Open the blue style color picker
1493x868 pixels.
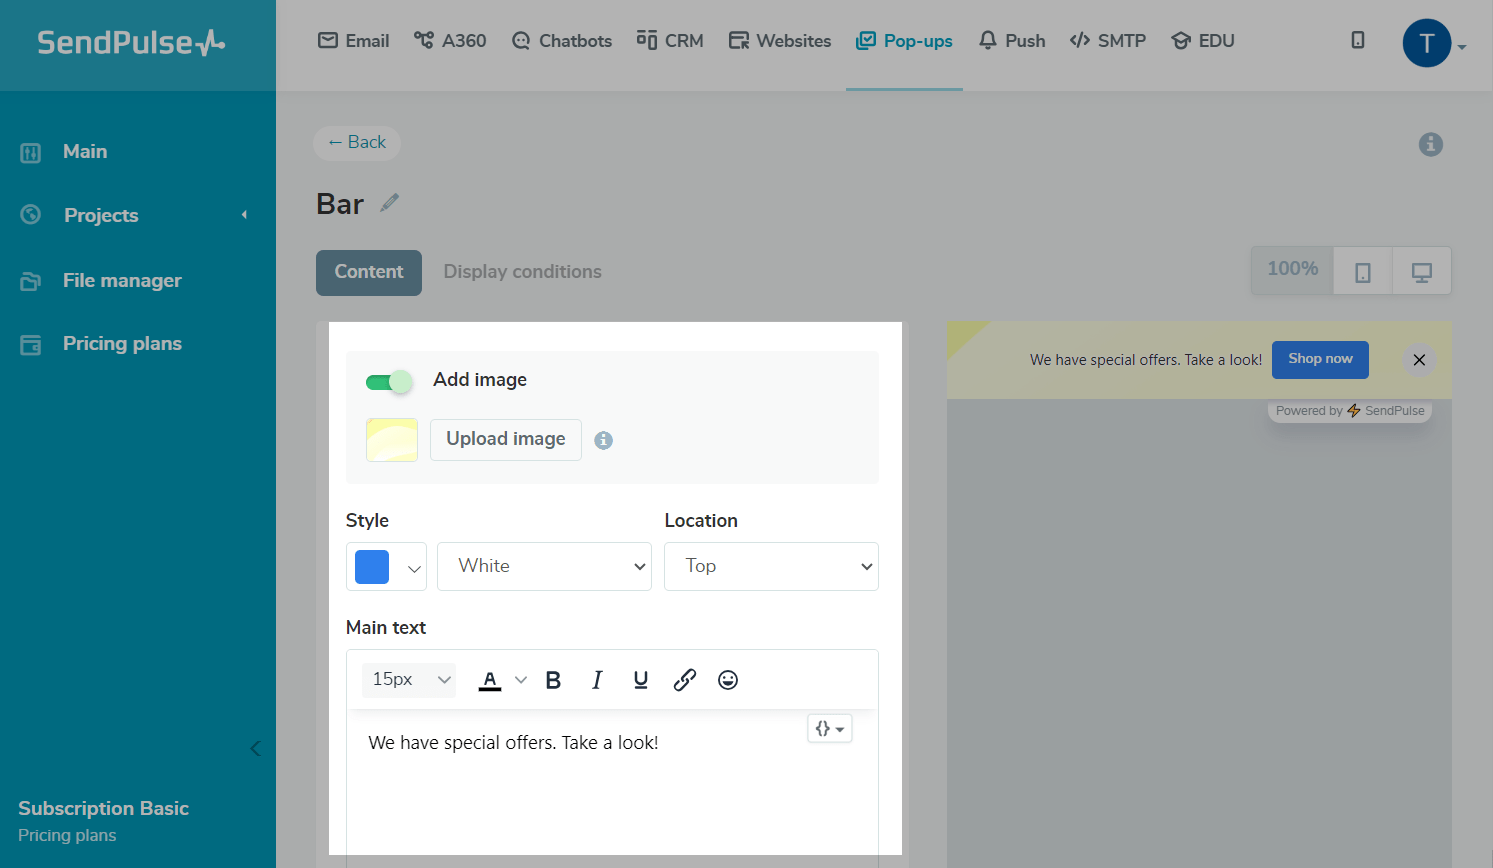[386, 567]
